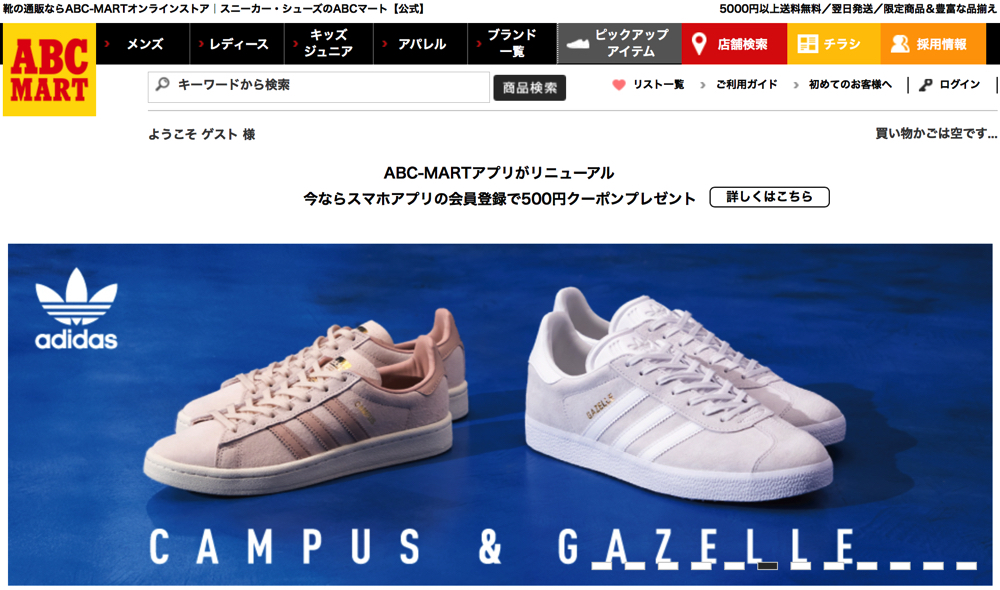This screenshot has width=1000, height=590.
Task: Expand the アパレル category
Action: coord(420,44)
